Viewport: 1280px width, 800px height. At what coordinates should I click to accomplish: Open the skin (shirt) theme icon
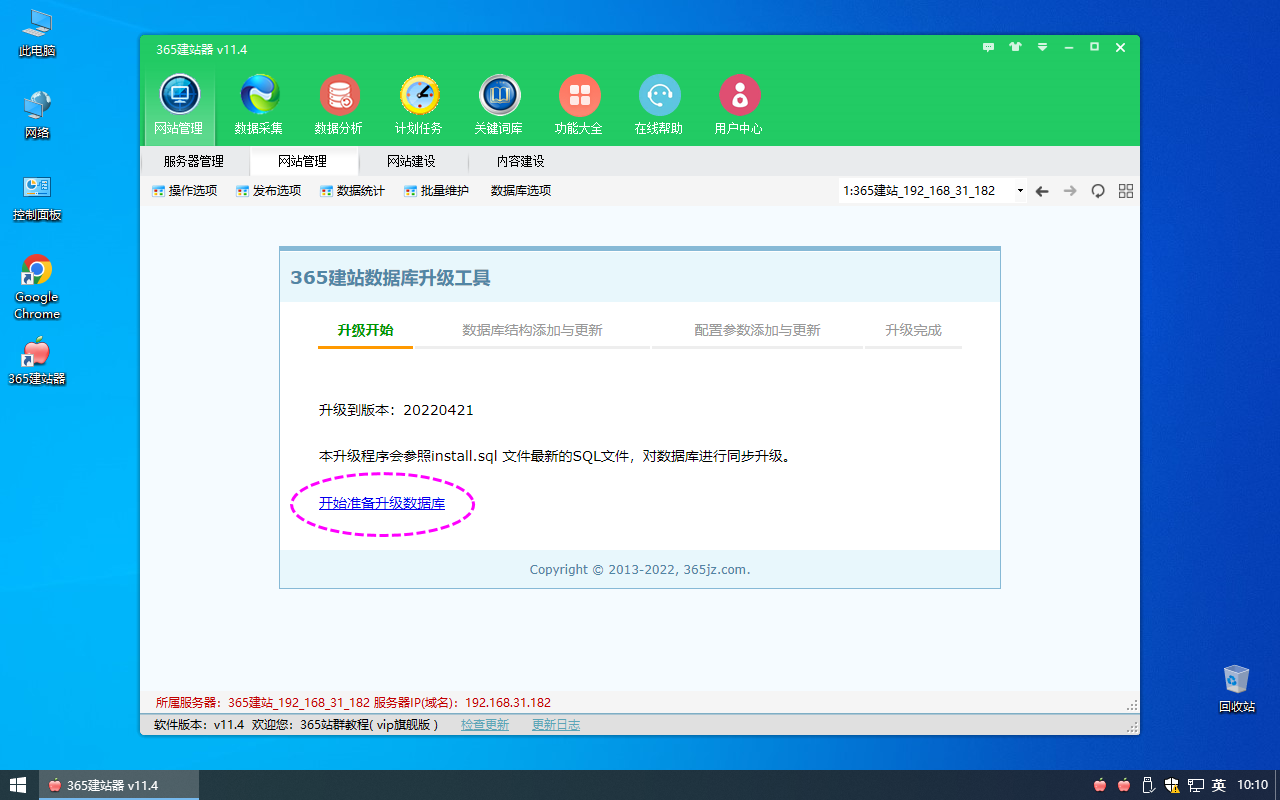1016,47
